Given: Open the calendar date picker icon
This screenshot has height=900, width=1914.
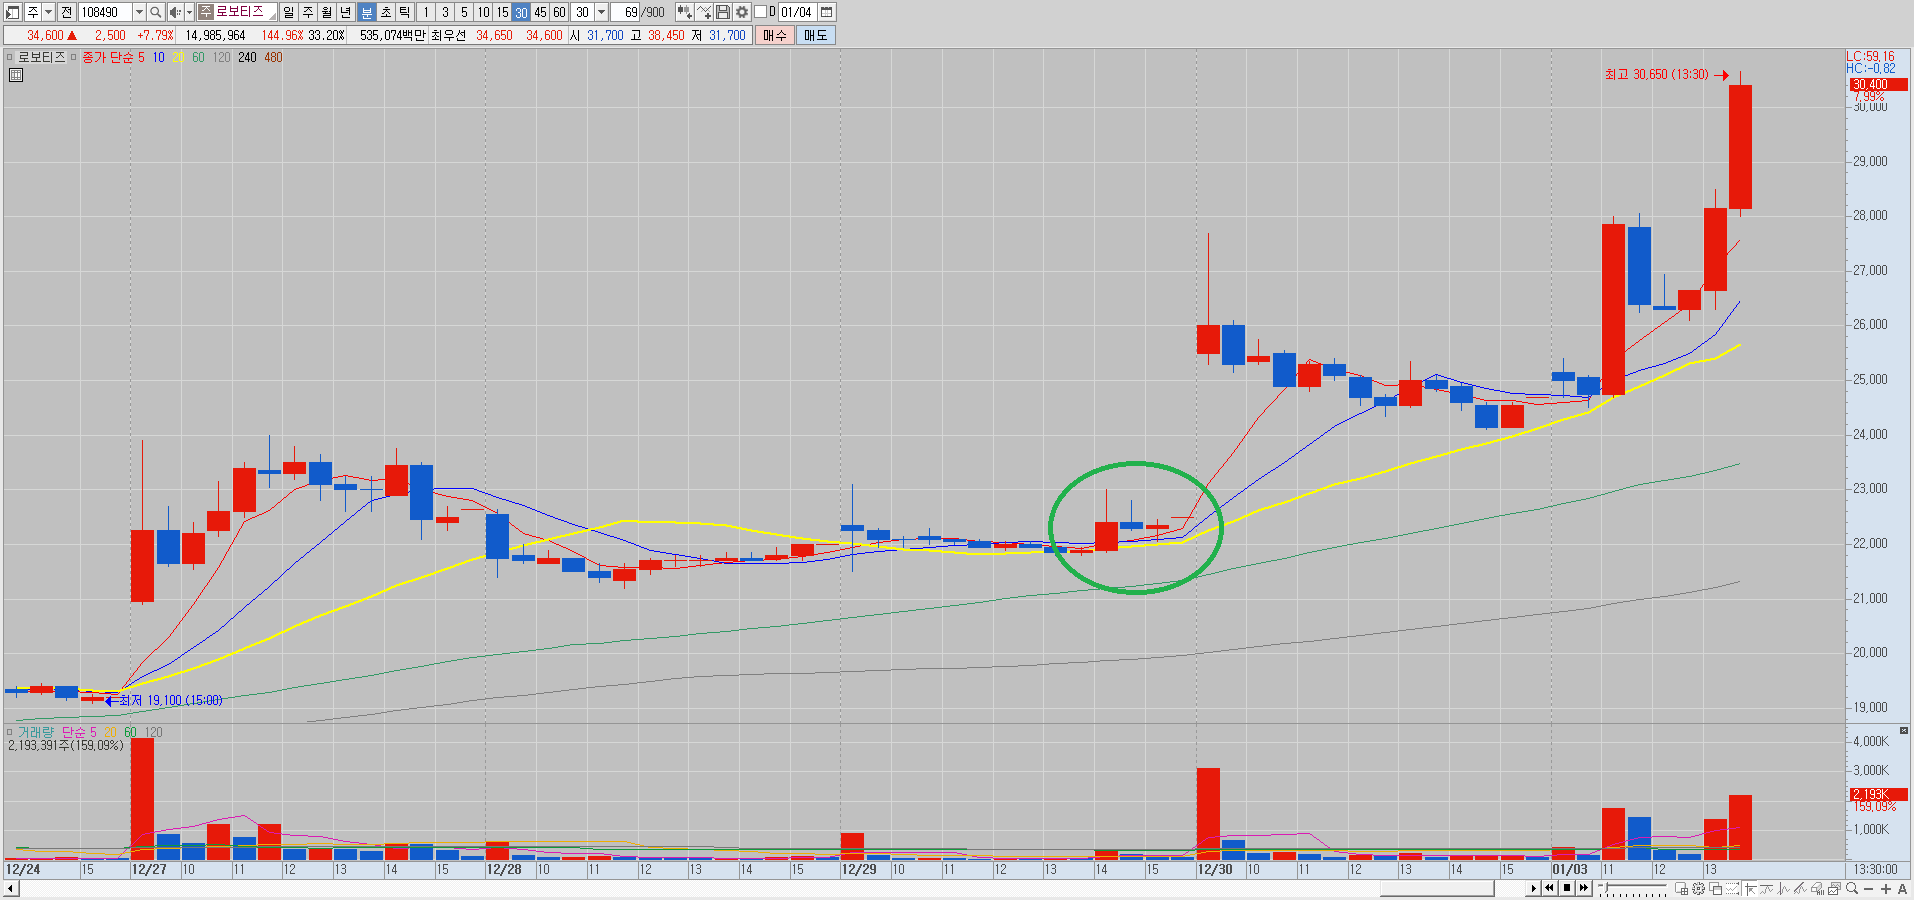Looking at the screenshot, I should (827, 12).
